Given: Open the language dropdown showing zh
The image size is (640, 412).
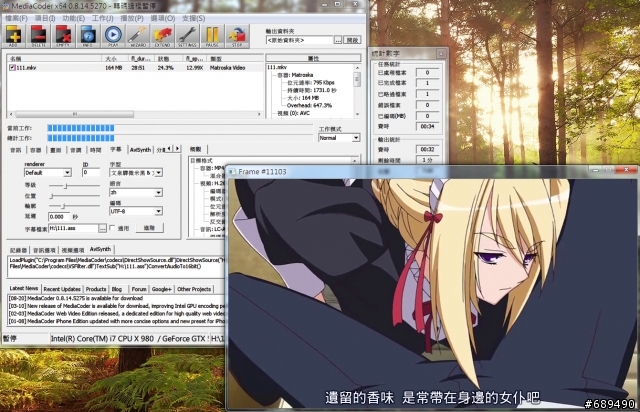Looking at the screenshot, I should [x=158, y=192].
